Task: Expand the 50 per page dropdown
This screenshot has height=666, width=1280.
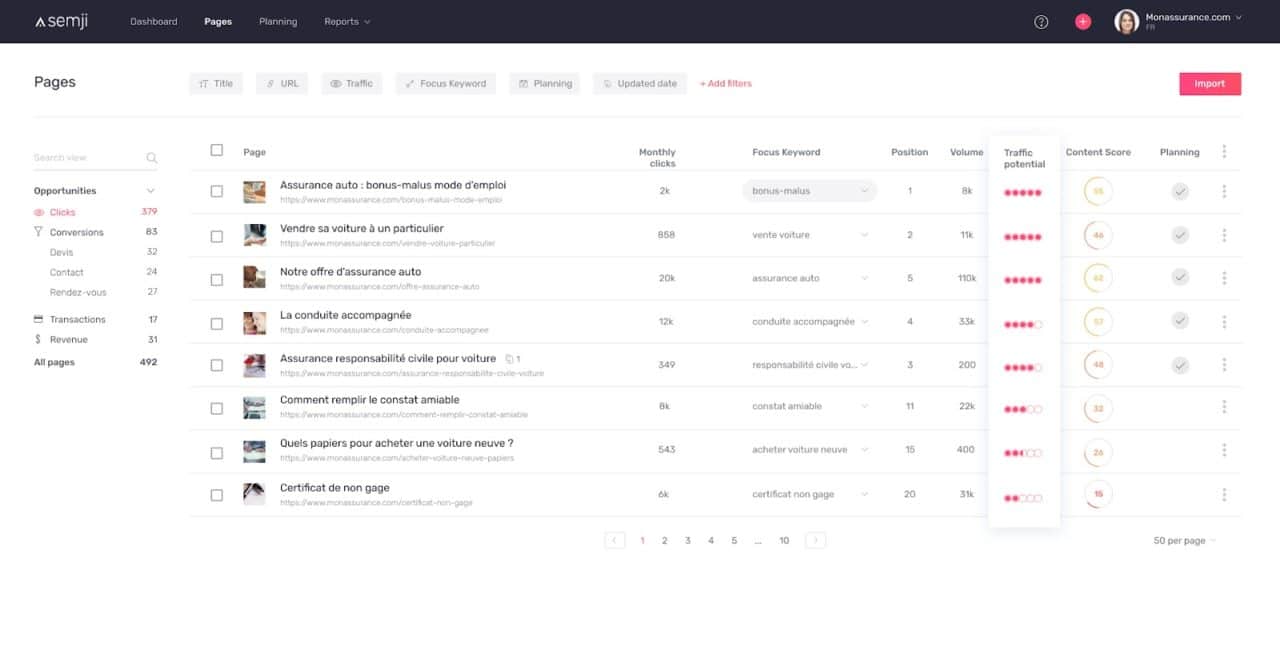Action: click(x=1184, y=541)
